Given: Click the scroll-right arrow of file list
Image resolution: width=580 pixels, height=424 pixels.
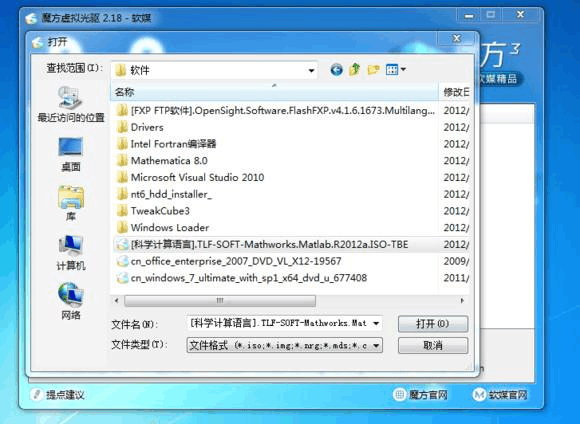Looking at the screenshot, I should [x=462, y=300].
